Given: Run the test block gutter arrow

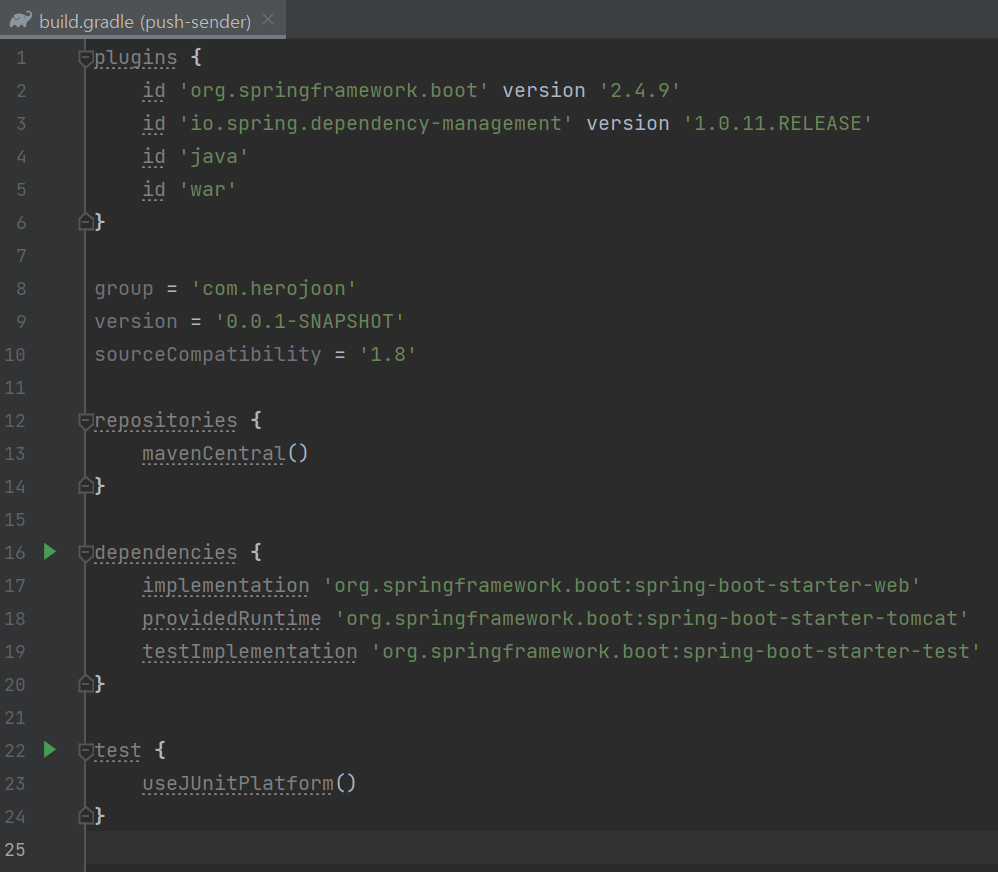Looking at the screenshot, I should pyautogui.click(x=50, y=750).
